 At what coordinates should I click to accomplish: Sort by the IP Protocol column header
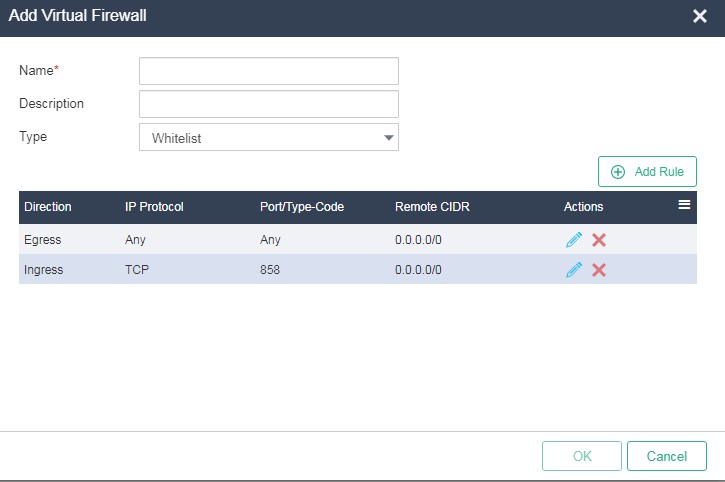(x=154, y=207)
